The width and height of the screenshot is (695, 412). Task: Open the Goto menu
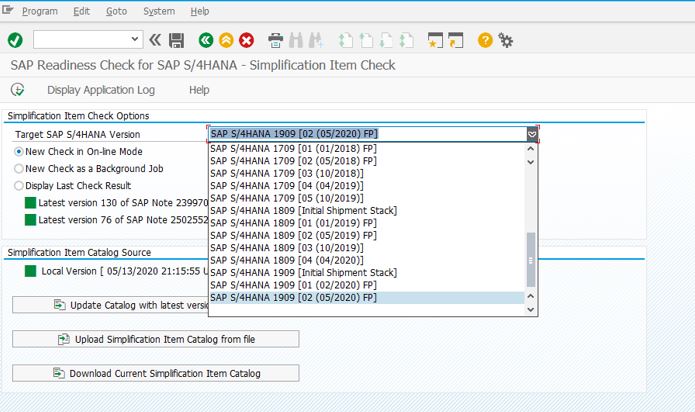click(117, 11)
